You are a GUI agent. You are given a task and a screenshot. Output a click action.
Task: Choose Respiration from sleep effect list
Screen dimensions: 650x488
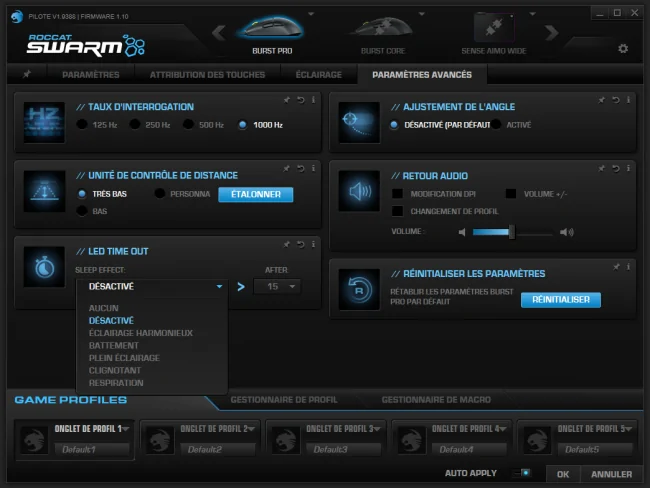click(x=116, y=383)
